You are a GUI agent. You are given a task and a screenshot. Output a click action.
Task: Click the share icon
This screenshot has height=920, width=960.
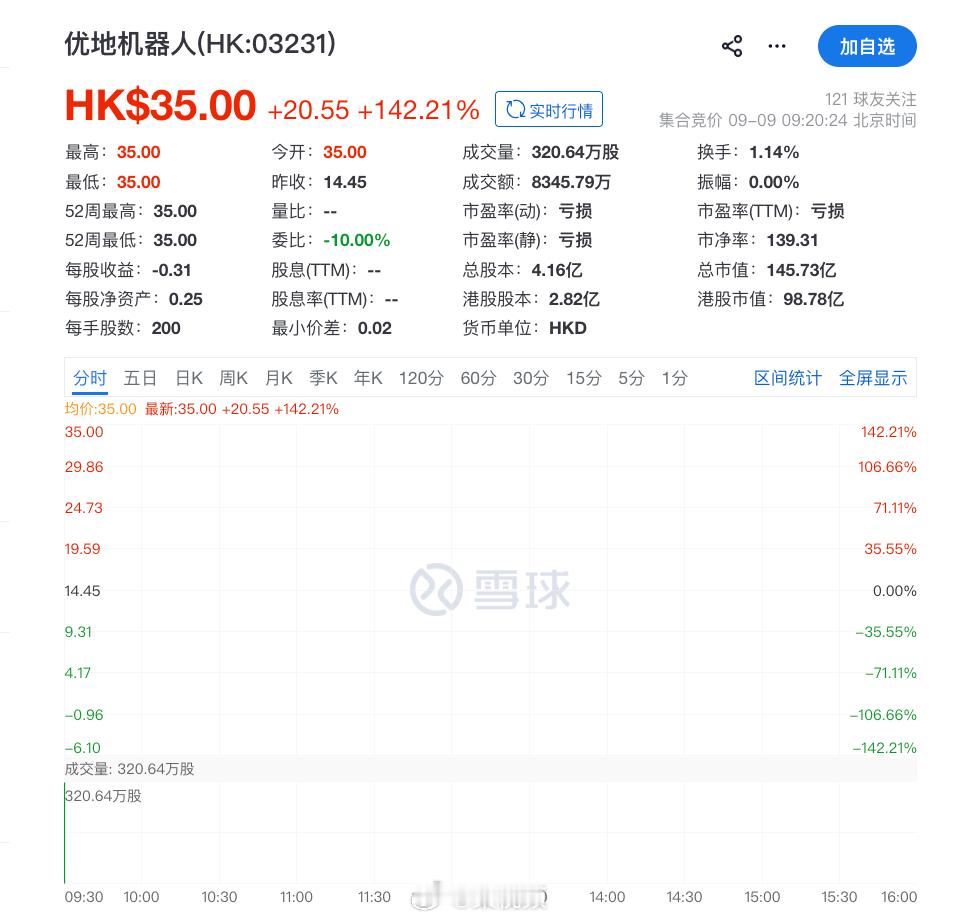point(732,46)
